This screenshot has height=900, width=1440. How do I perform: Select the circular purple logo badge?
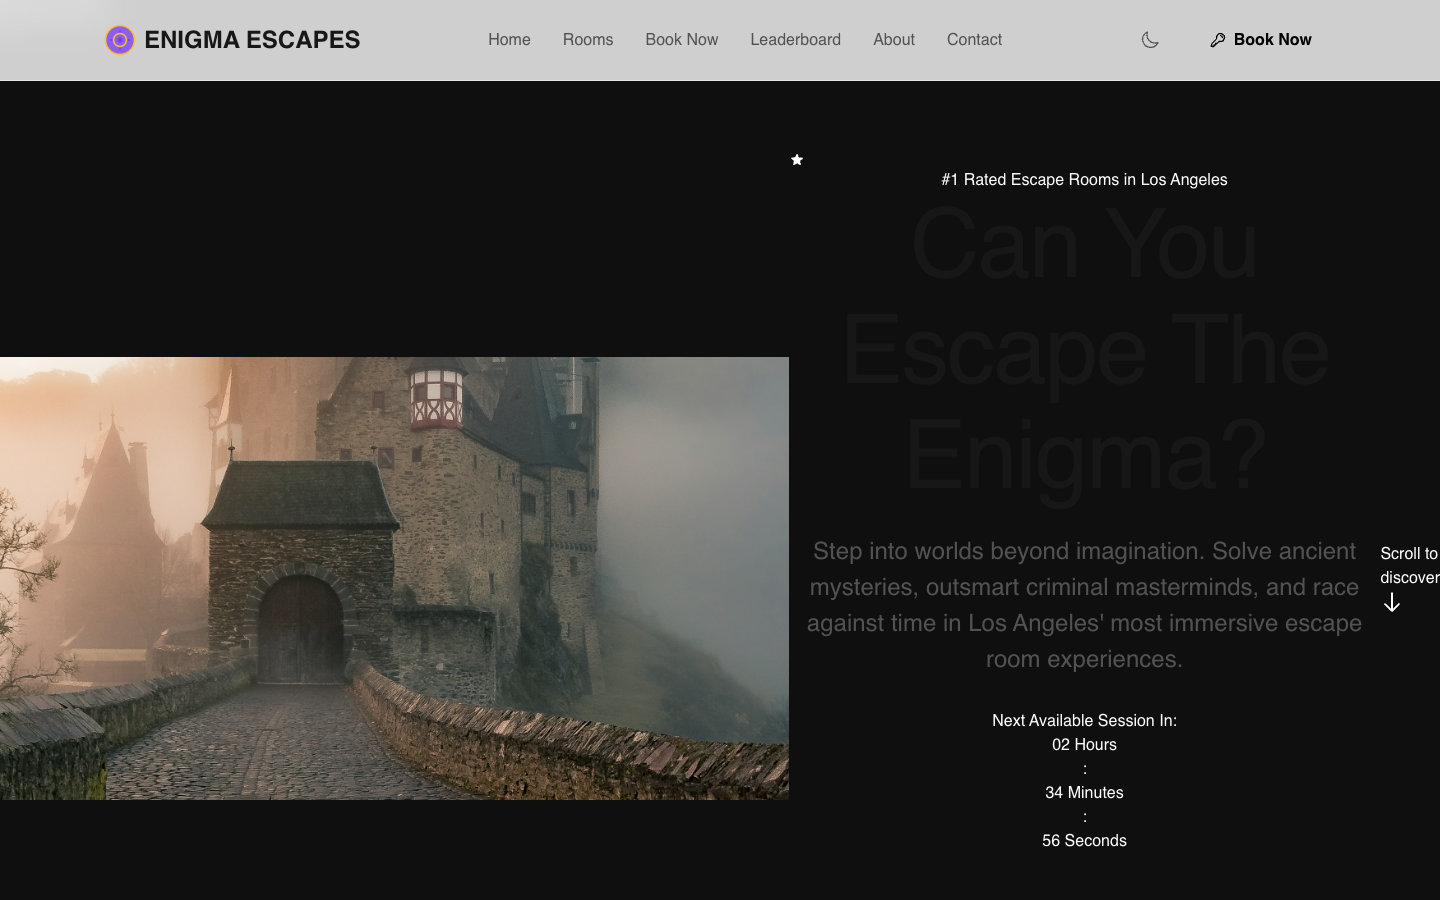(x=120, y=40)
